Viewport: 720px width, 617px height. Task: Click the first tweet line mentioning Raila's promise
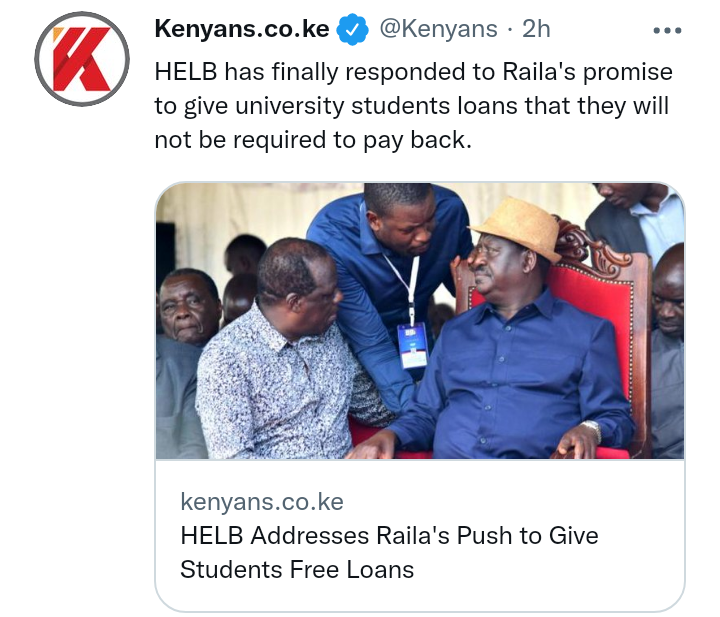coord(413,72)
